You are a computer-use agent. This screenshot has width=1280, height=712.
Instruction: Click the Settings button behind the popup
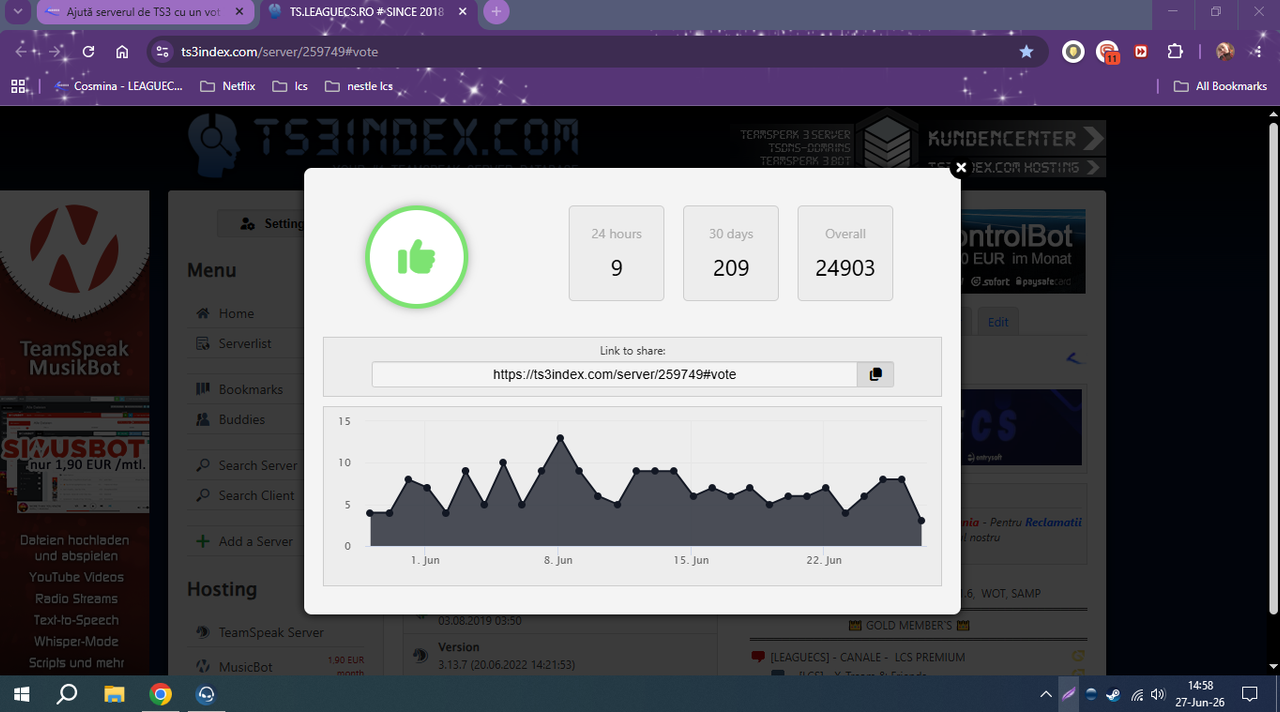point(262,224)
